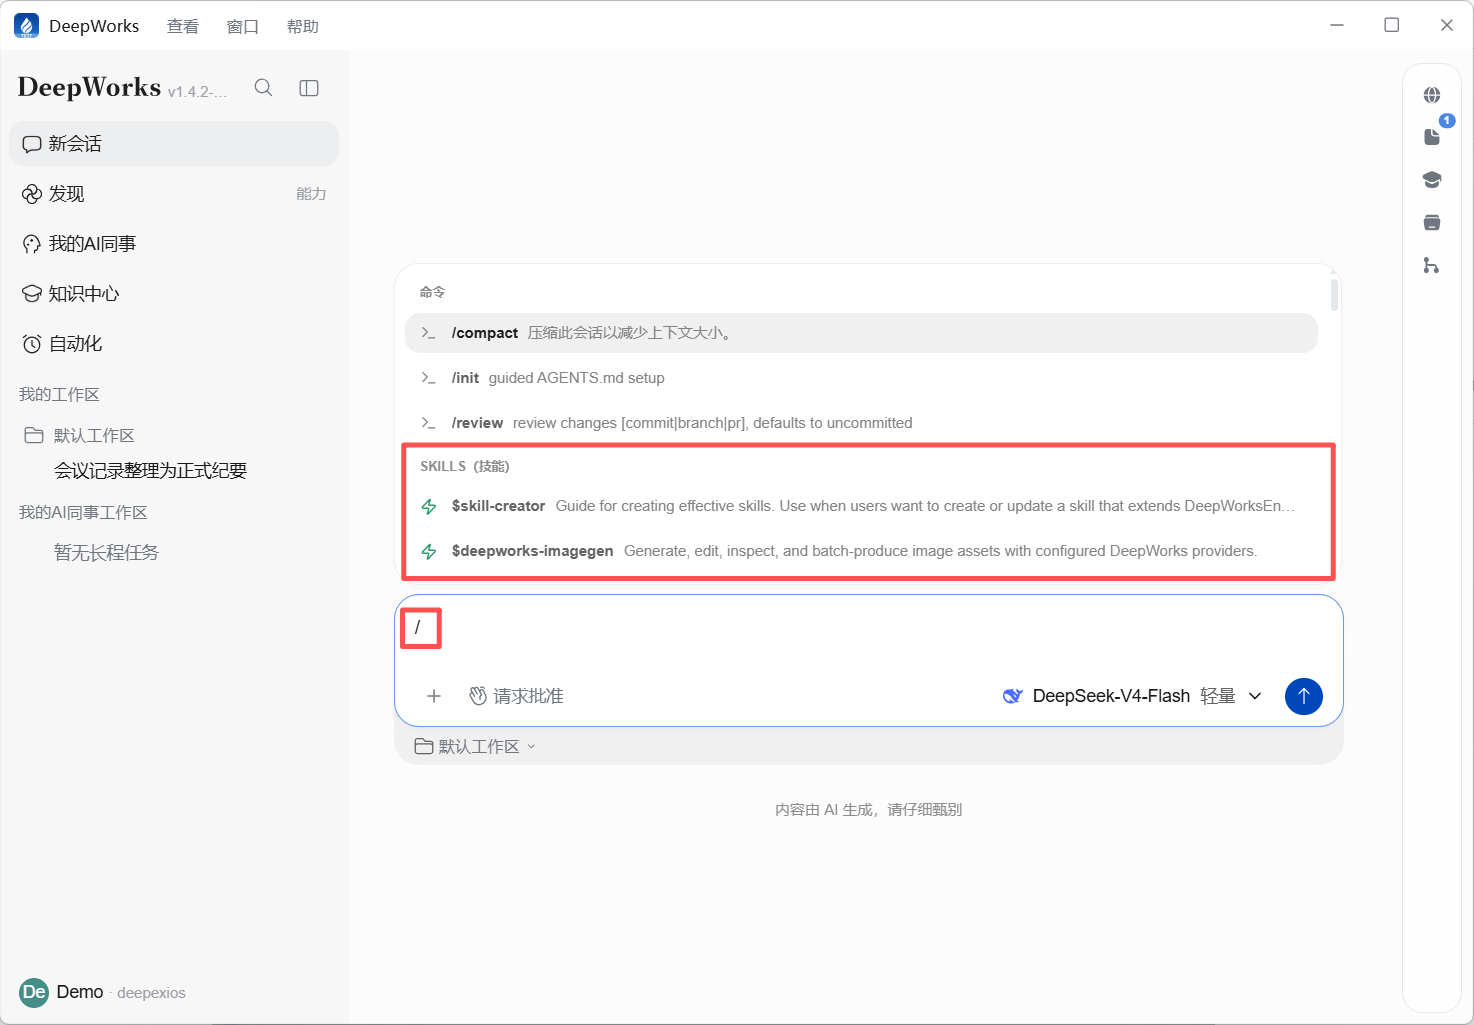Open 自动化 page
Viewport: 1474px width, 1025px height.
pyautogui.click(x=174, y=344)
